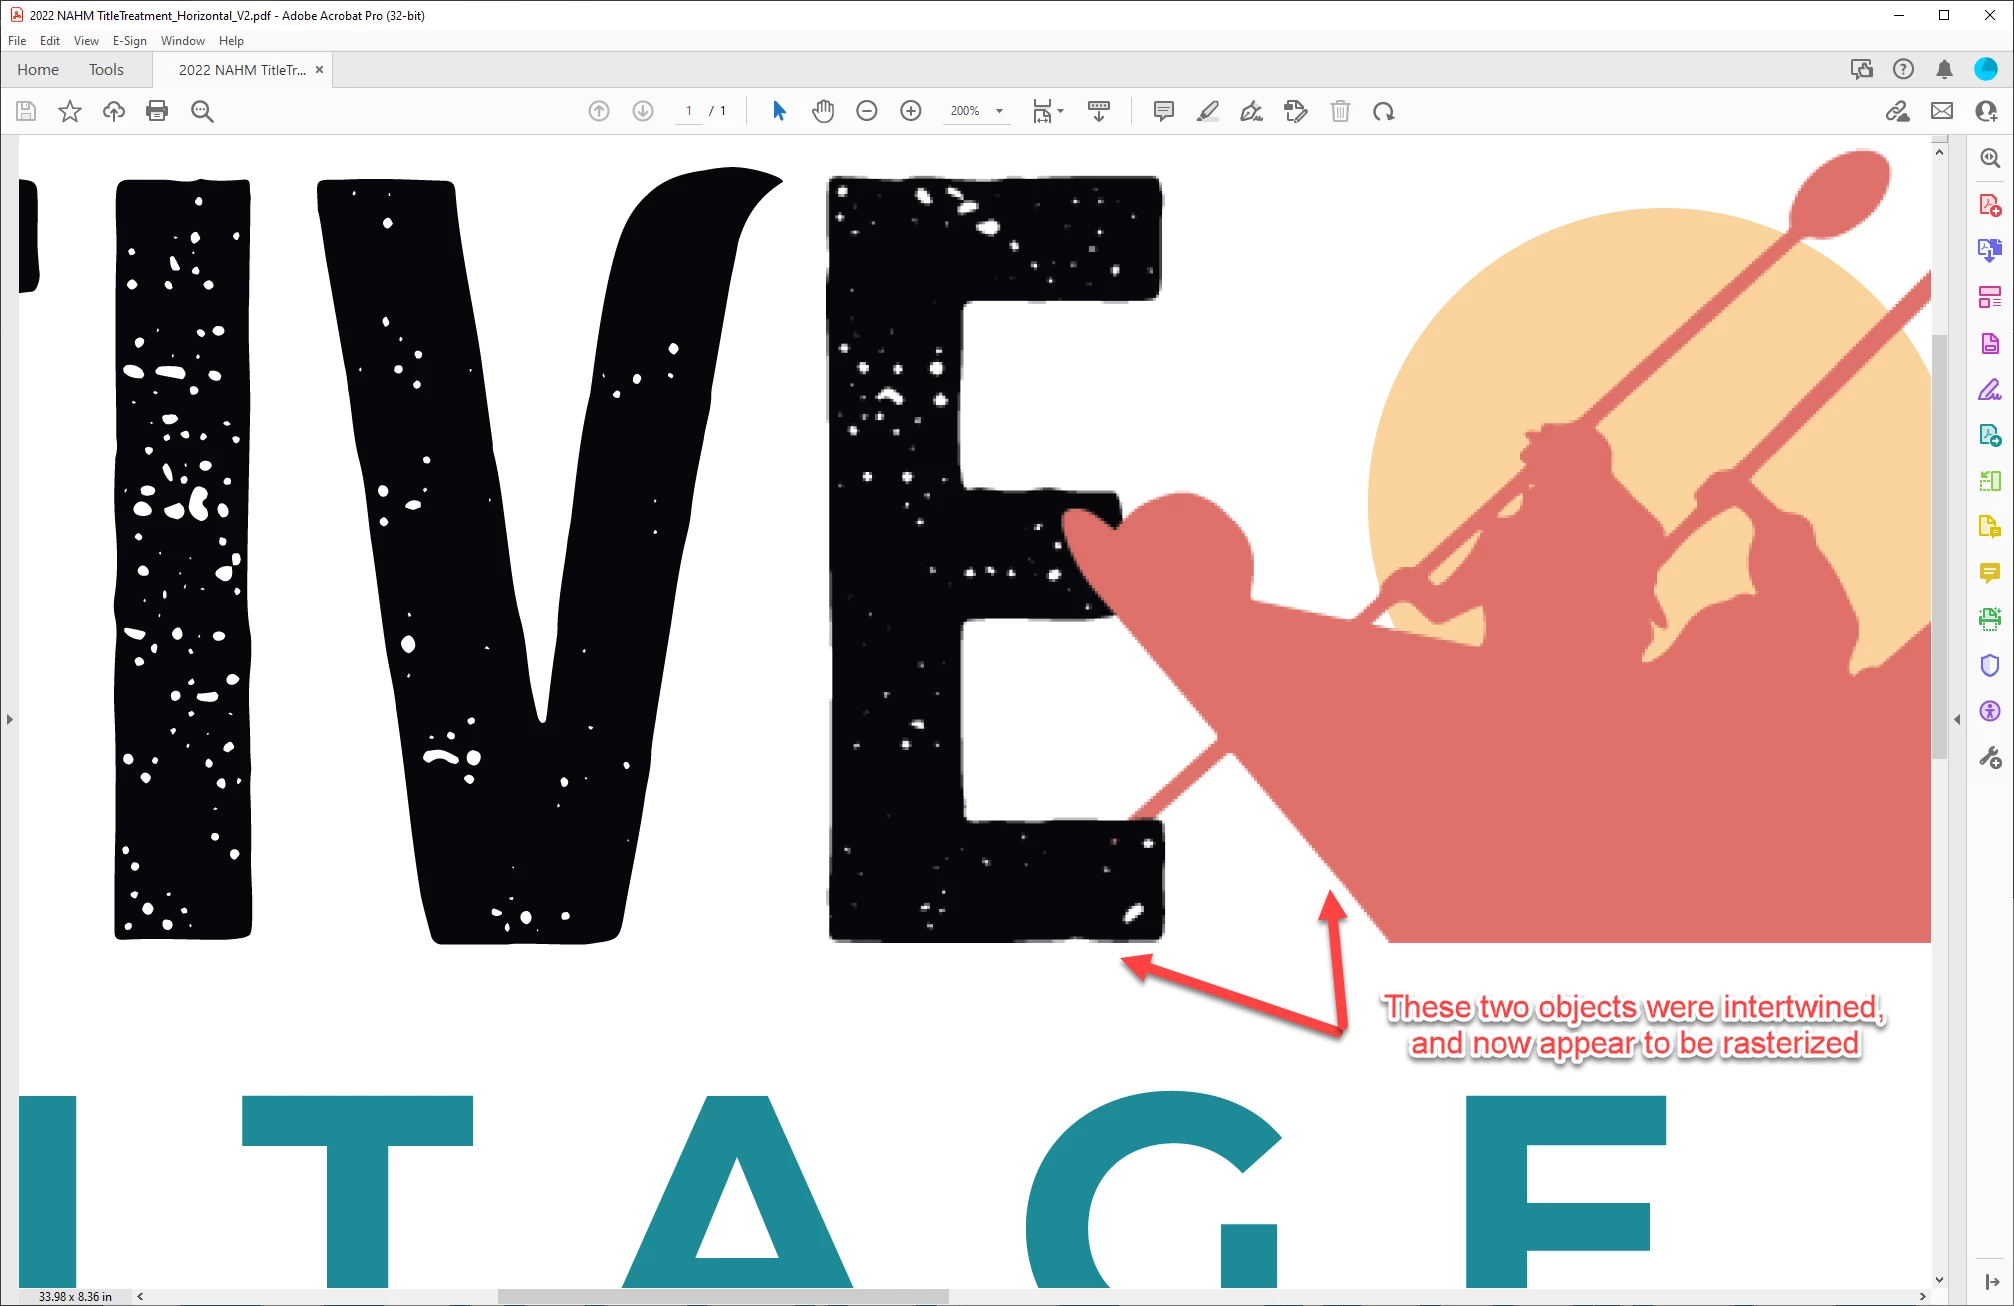This screenshot has height=1306, width=2014.
Task: Expand the left navigation pane
Action: [9, 719]
